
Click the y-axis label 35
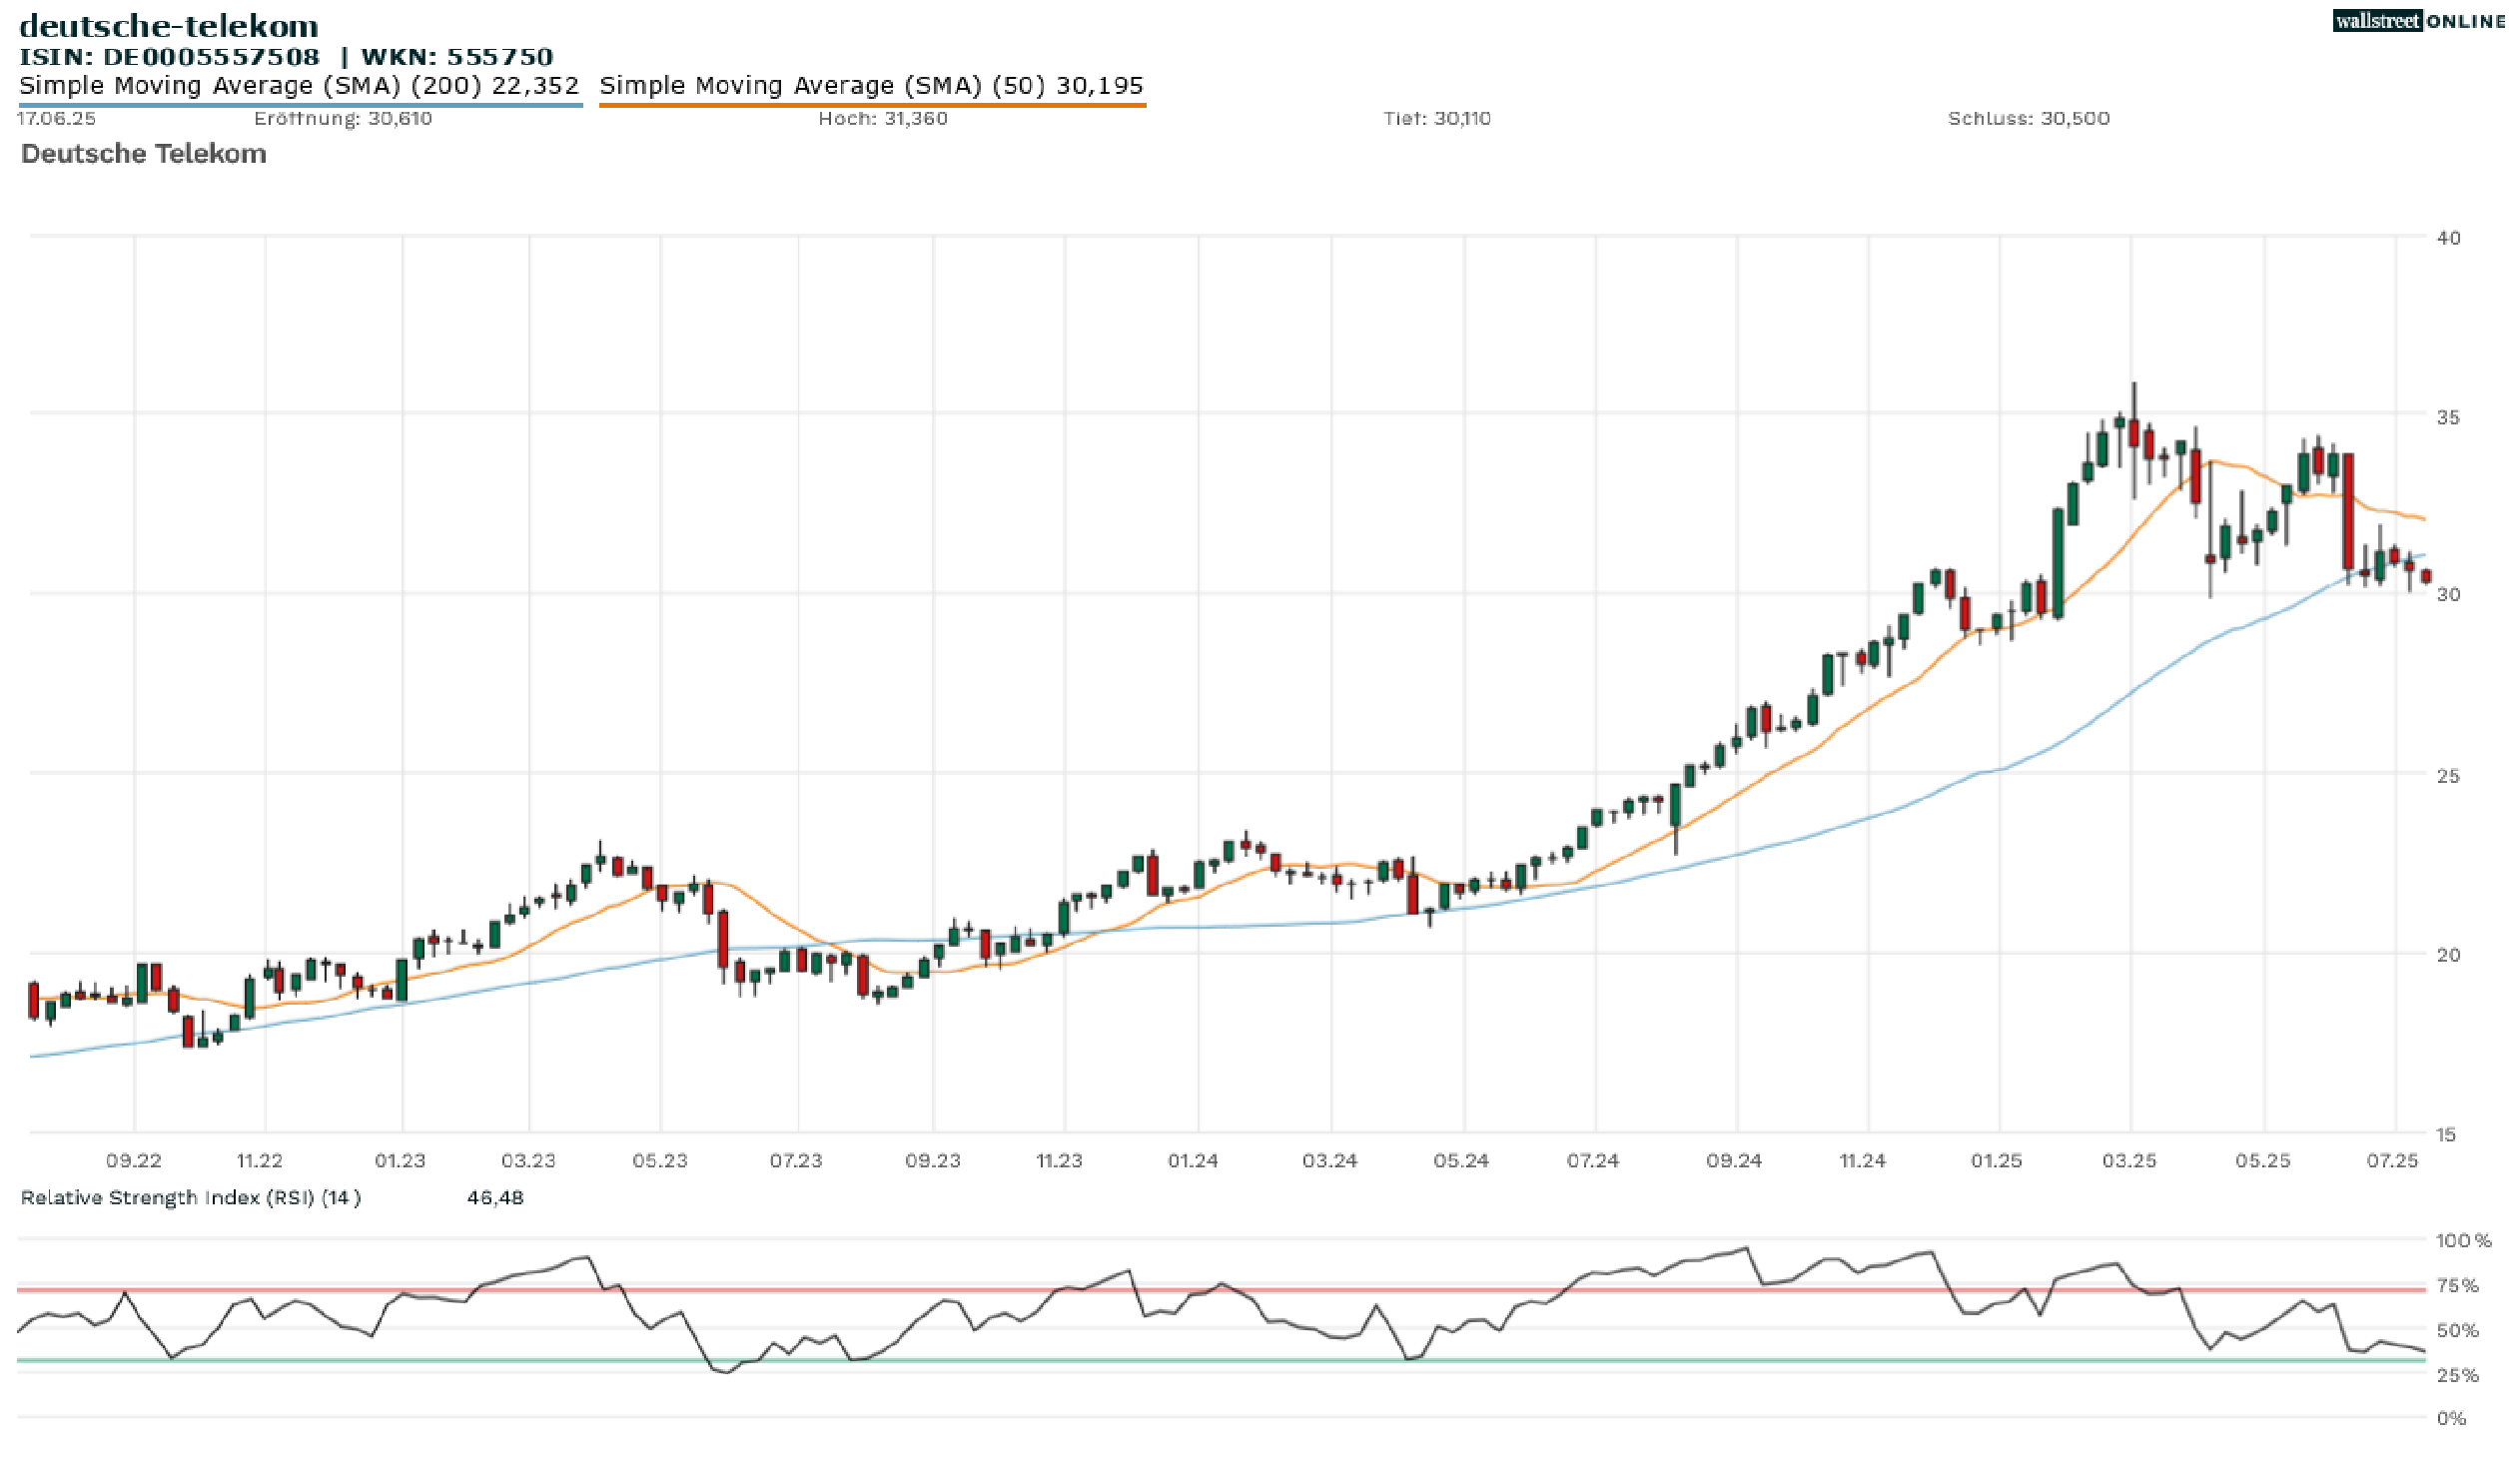[2449, 417]
